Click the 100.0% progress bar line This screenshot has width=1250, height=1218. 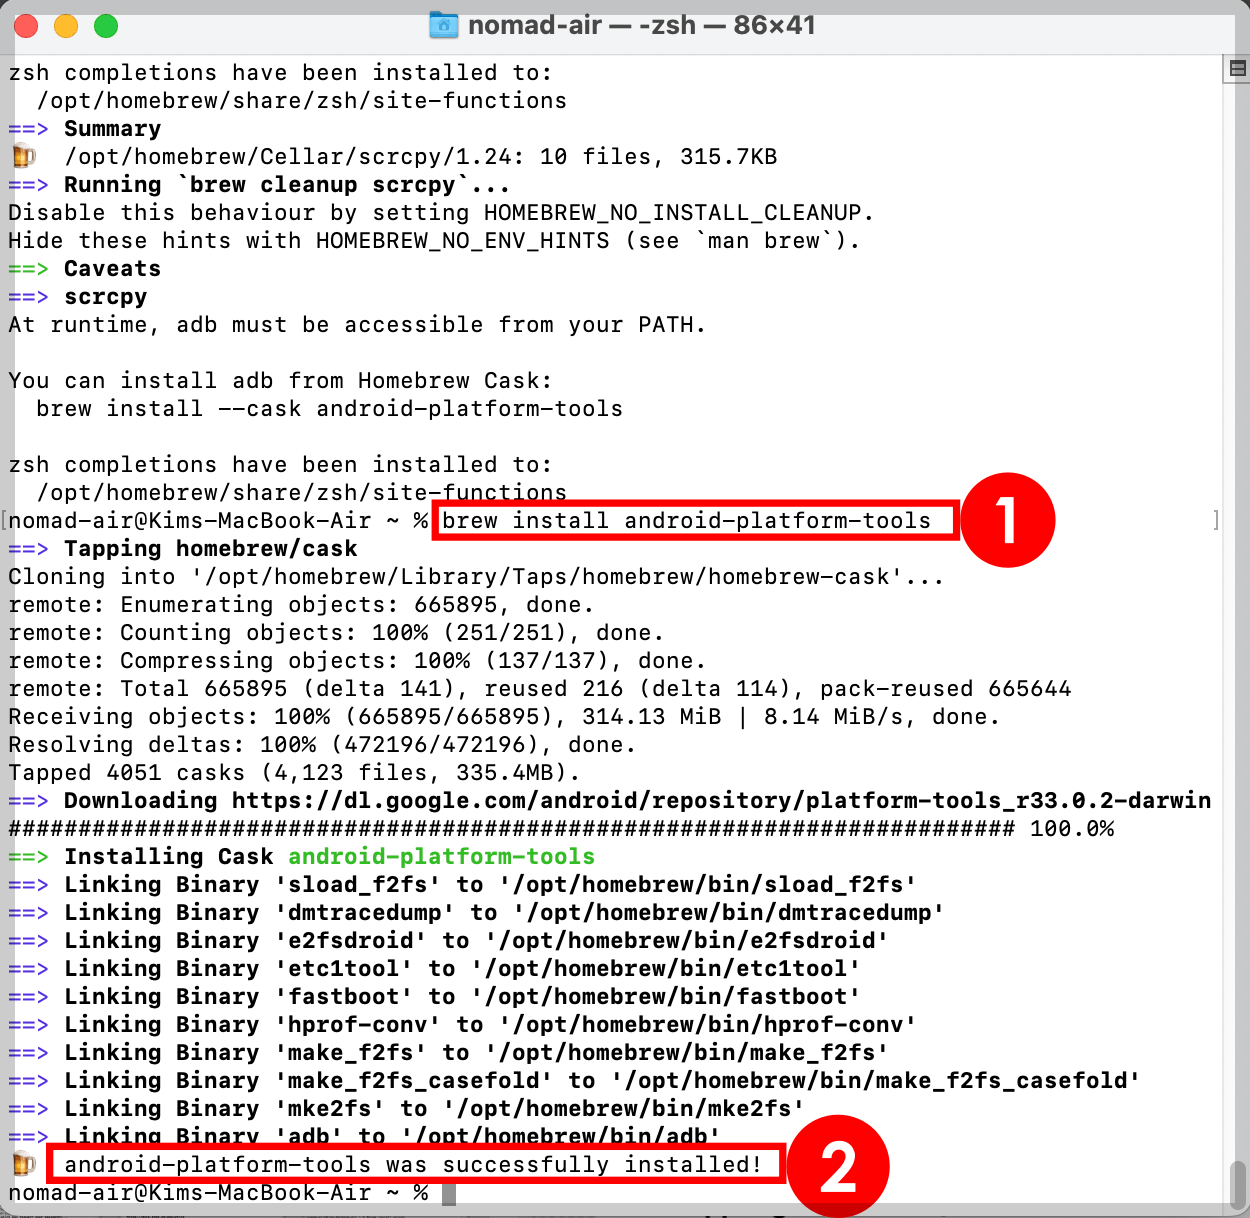pyautogui.click(x=561, y=829)
